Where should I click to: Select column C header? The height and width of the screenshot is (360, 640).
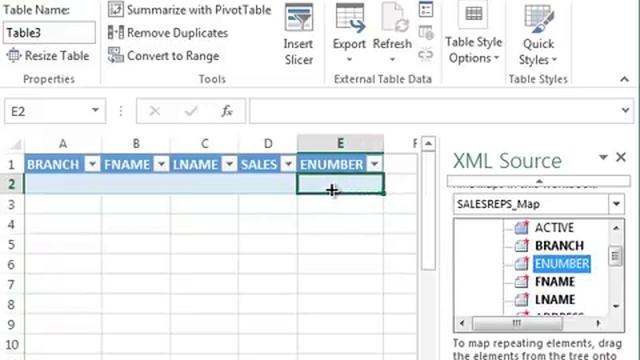[204, 144]
